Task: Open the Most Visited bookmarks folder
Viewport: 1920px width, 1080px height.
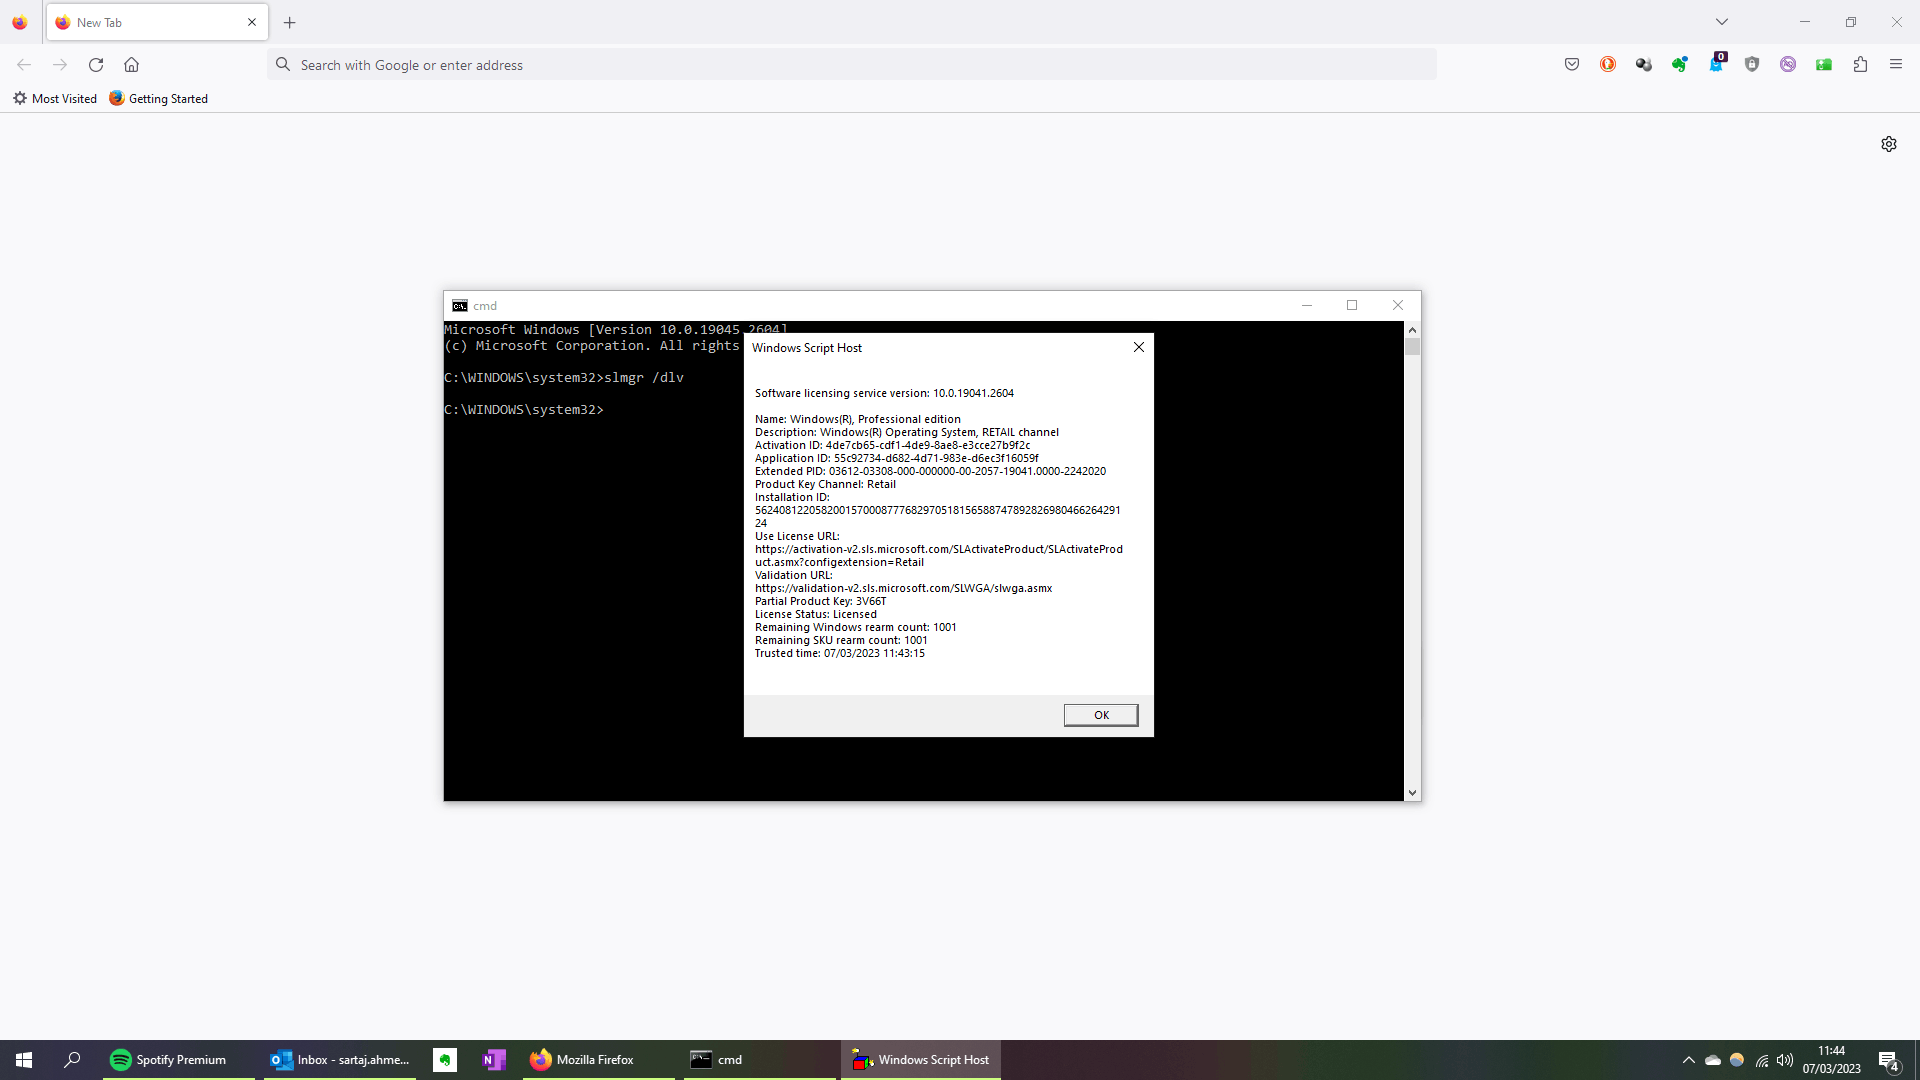Action: 55,98
